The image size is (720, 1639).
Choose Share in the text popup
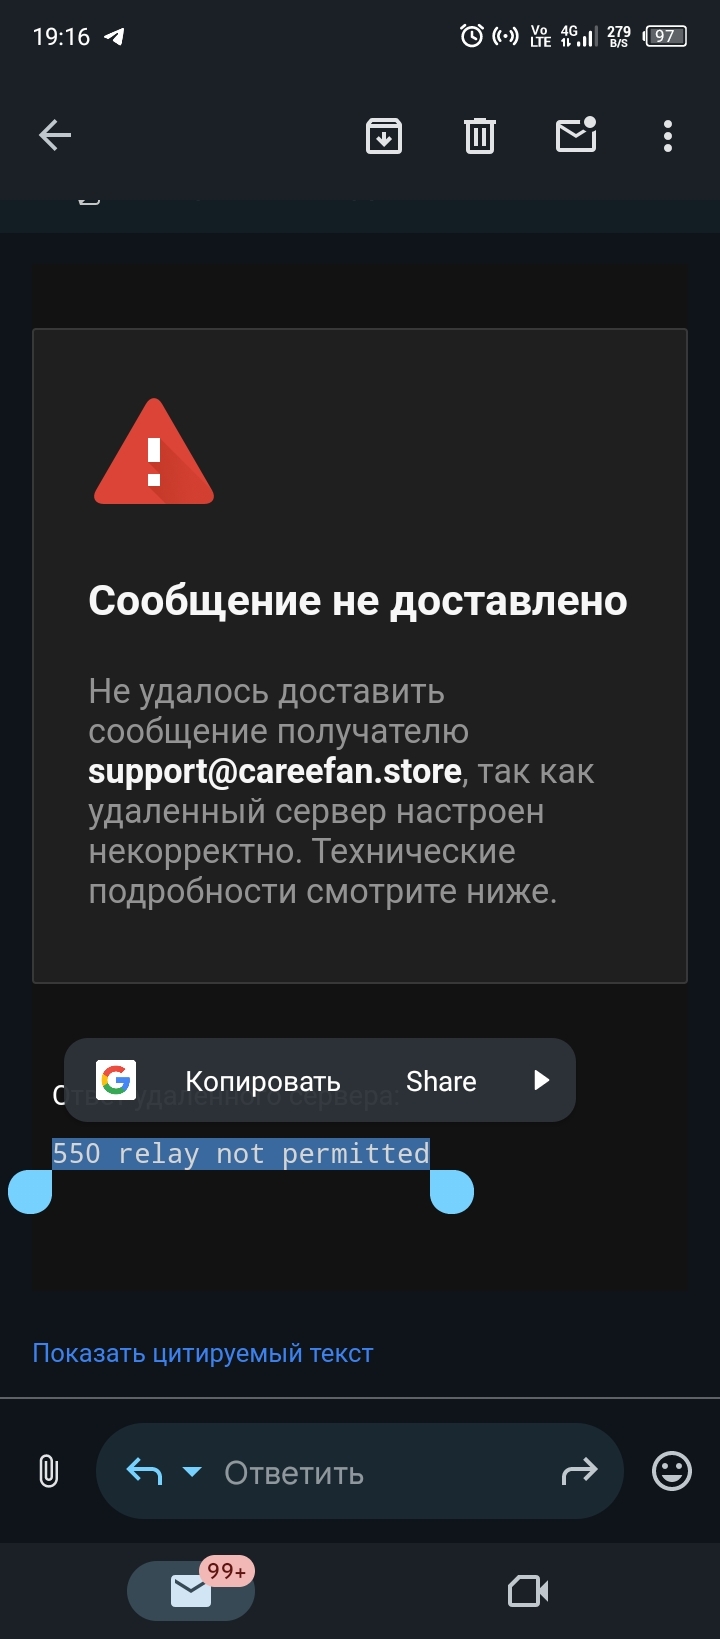441,1081
